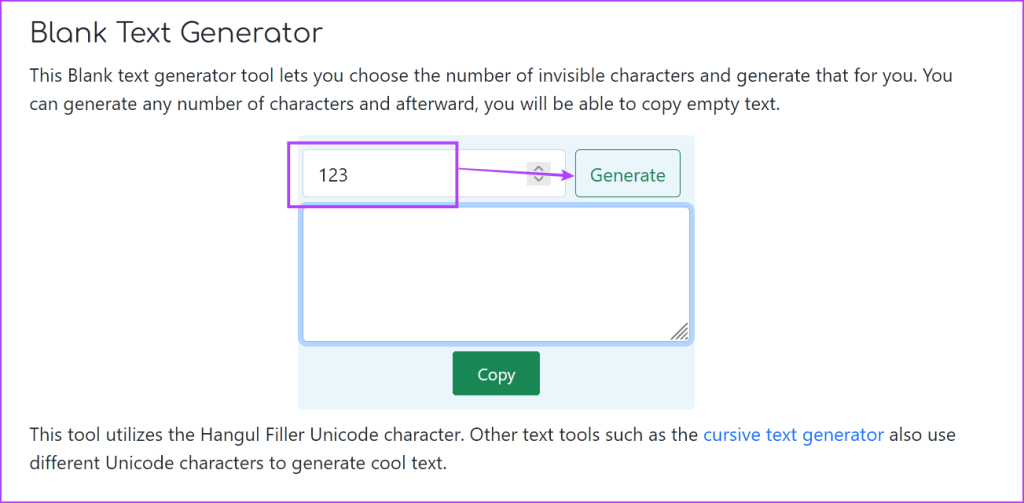Viewport: 1024px width, 503px height.
Task: Open the cursive text generator link
Action: point(793,435)
